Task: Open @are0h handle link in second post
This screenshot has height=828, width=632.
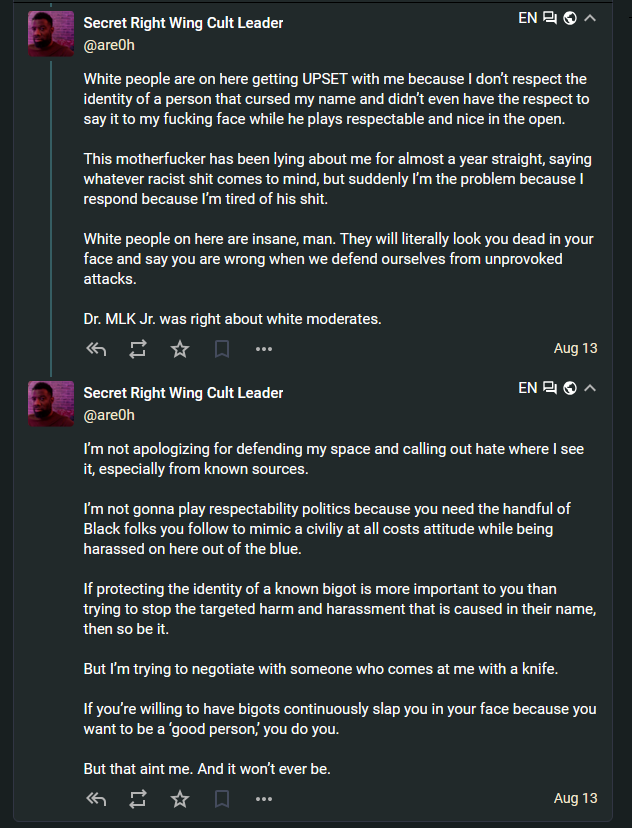Action: [109, 414]
